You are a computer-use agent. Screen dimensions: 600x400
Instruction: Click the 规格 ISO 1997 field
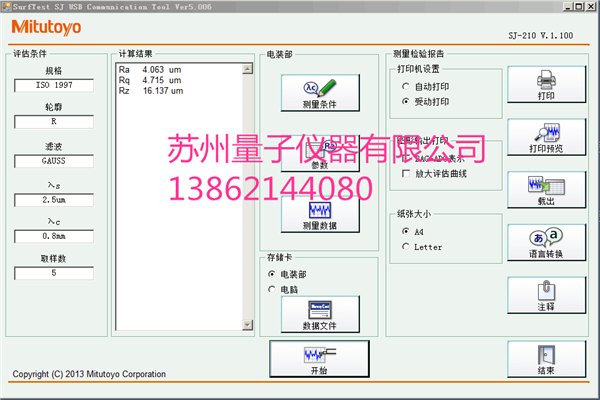(x=54, y=85)
